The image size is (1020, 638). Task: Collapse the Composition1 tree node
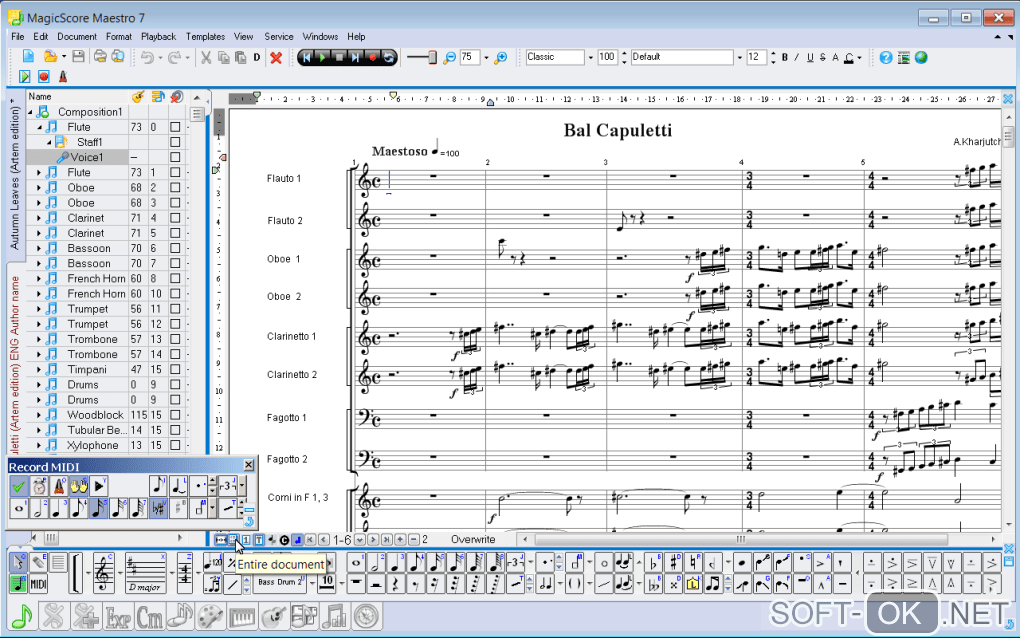tap(30, 112)
